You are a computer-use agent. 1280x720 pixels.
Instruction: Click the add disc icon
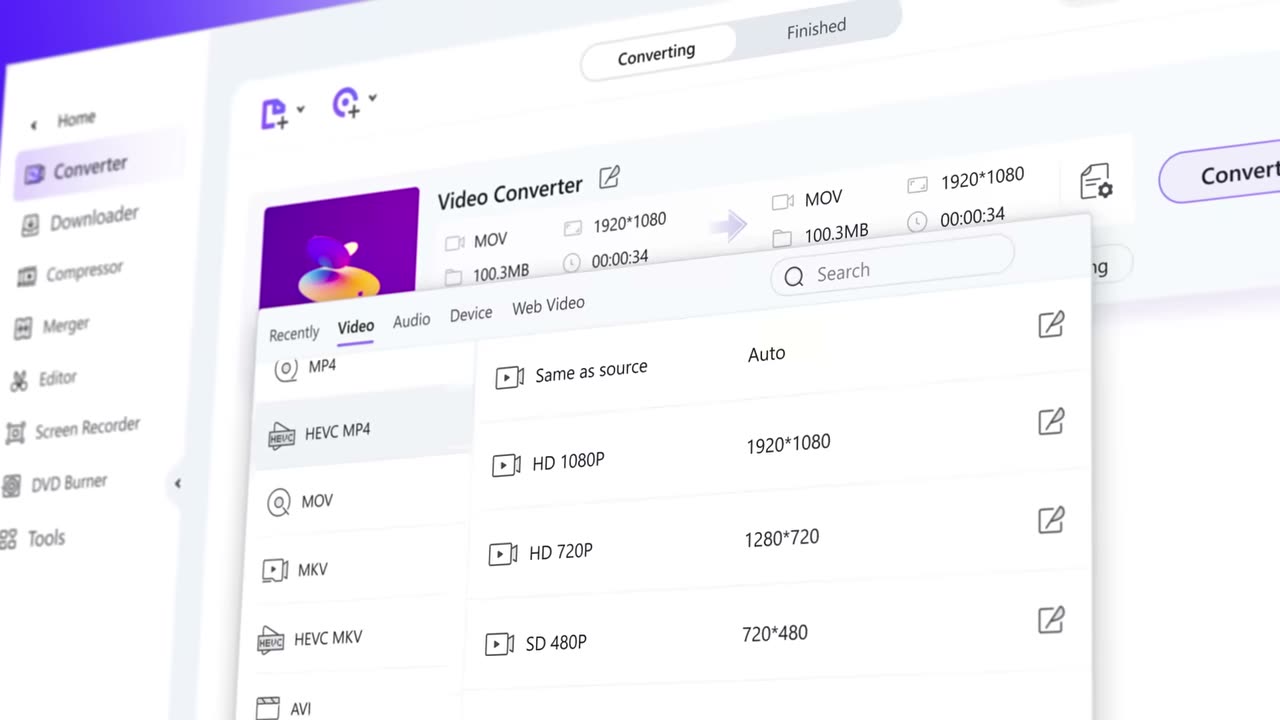click(346, 103)
